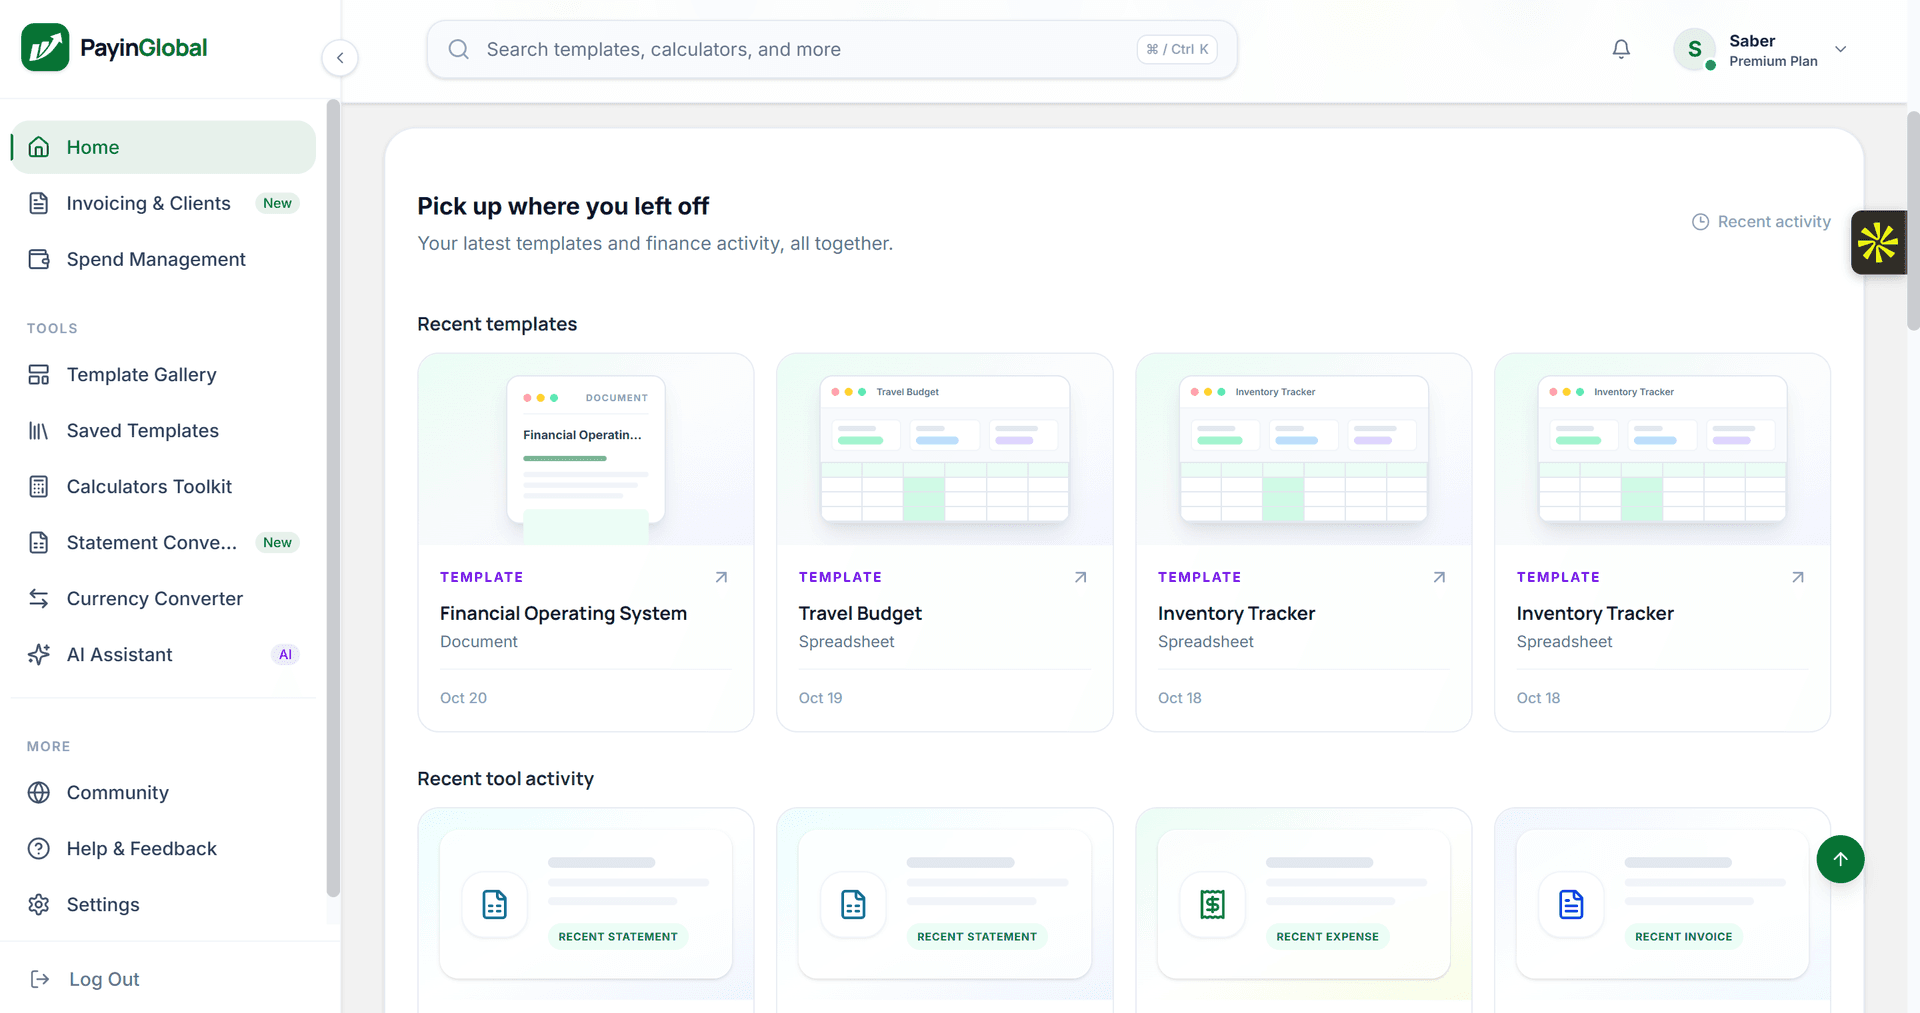The image size is (1920, 1013).
Task: Click the 'Recent tool activity' heading
Action: click(x=505, y=779)
